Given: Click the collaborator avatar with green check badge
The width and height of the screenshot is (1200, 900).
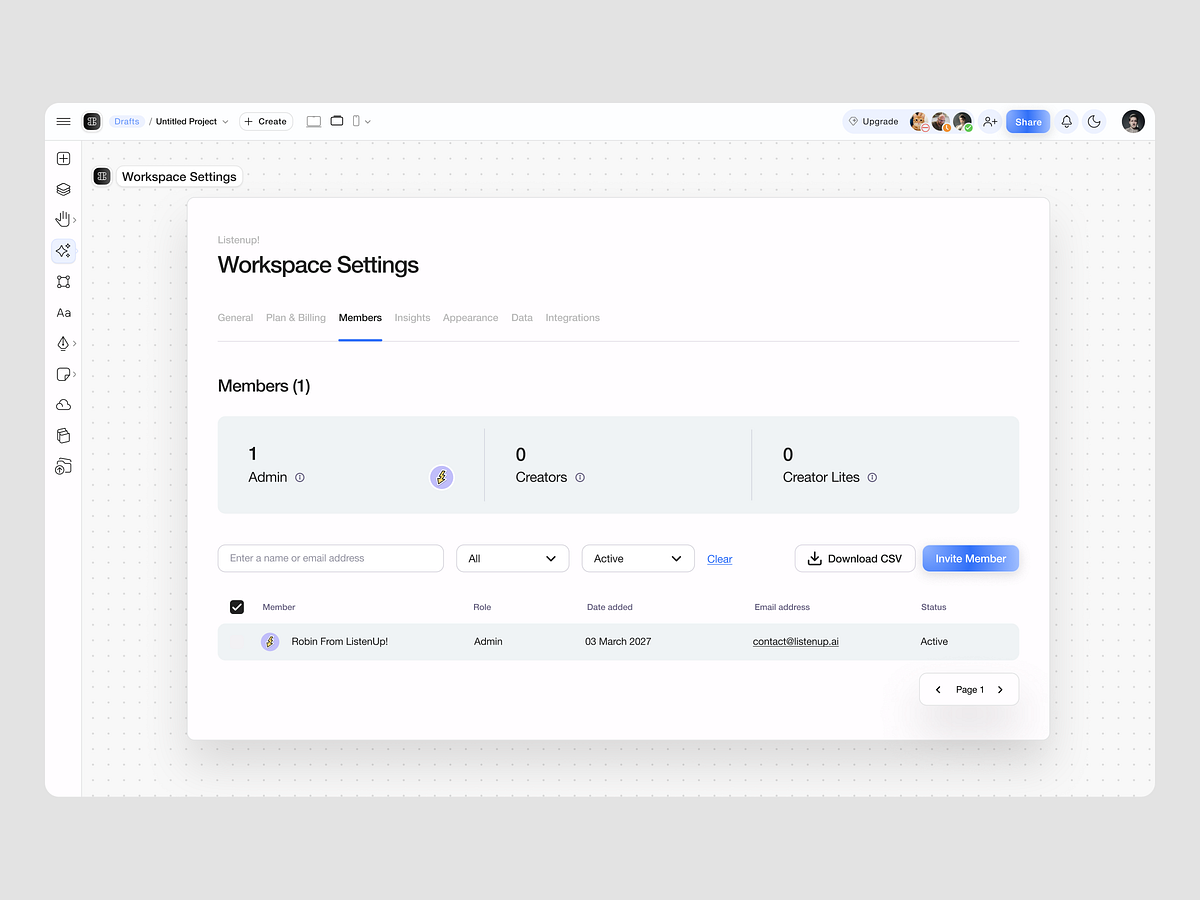Looking at the screenshot, I should click(x=962, y=121).
